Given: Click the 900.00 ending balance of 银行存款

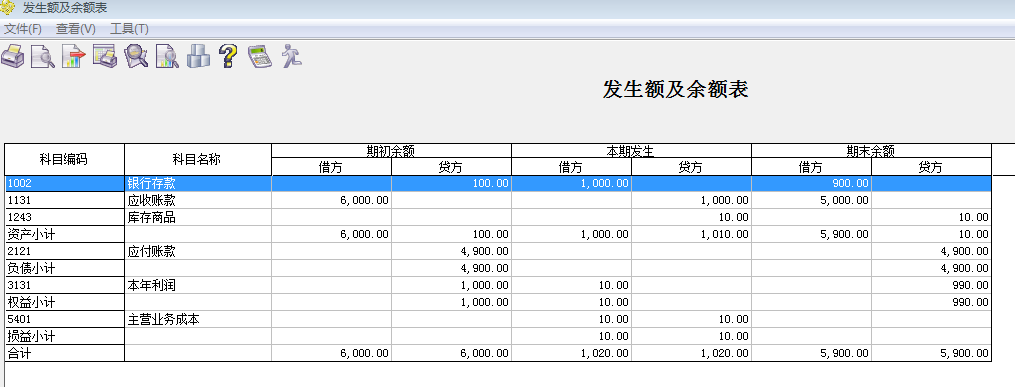Looking at the screenshot, I should click(x=812, y=184).
